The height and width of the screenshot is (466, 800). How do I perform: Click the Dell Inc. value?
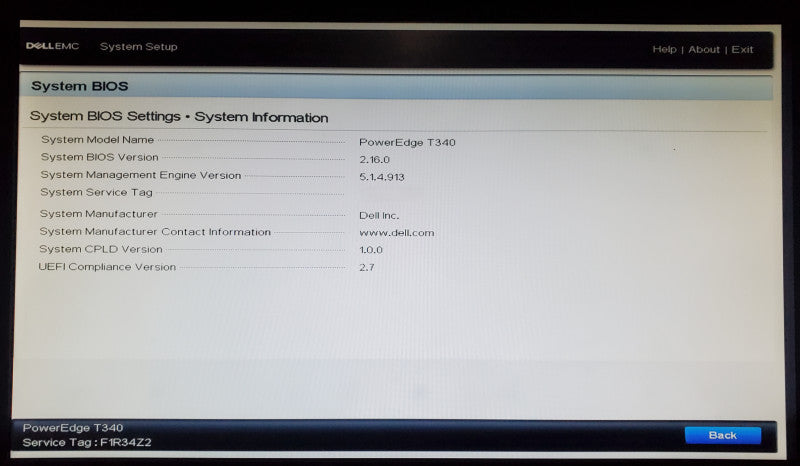point(379,215)
